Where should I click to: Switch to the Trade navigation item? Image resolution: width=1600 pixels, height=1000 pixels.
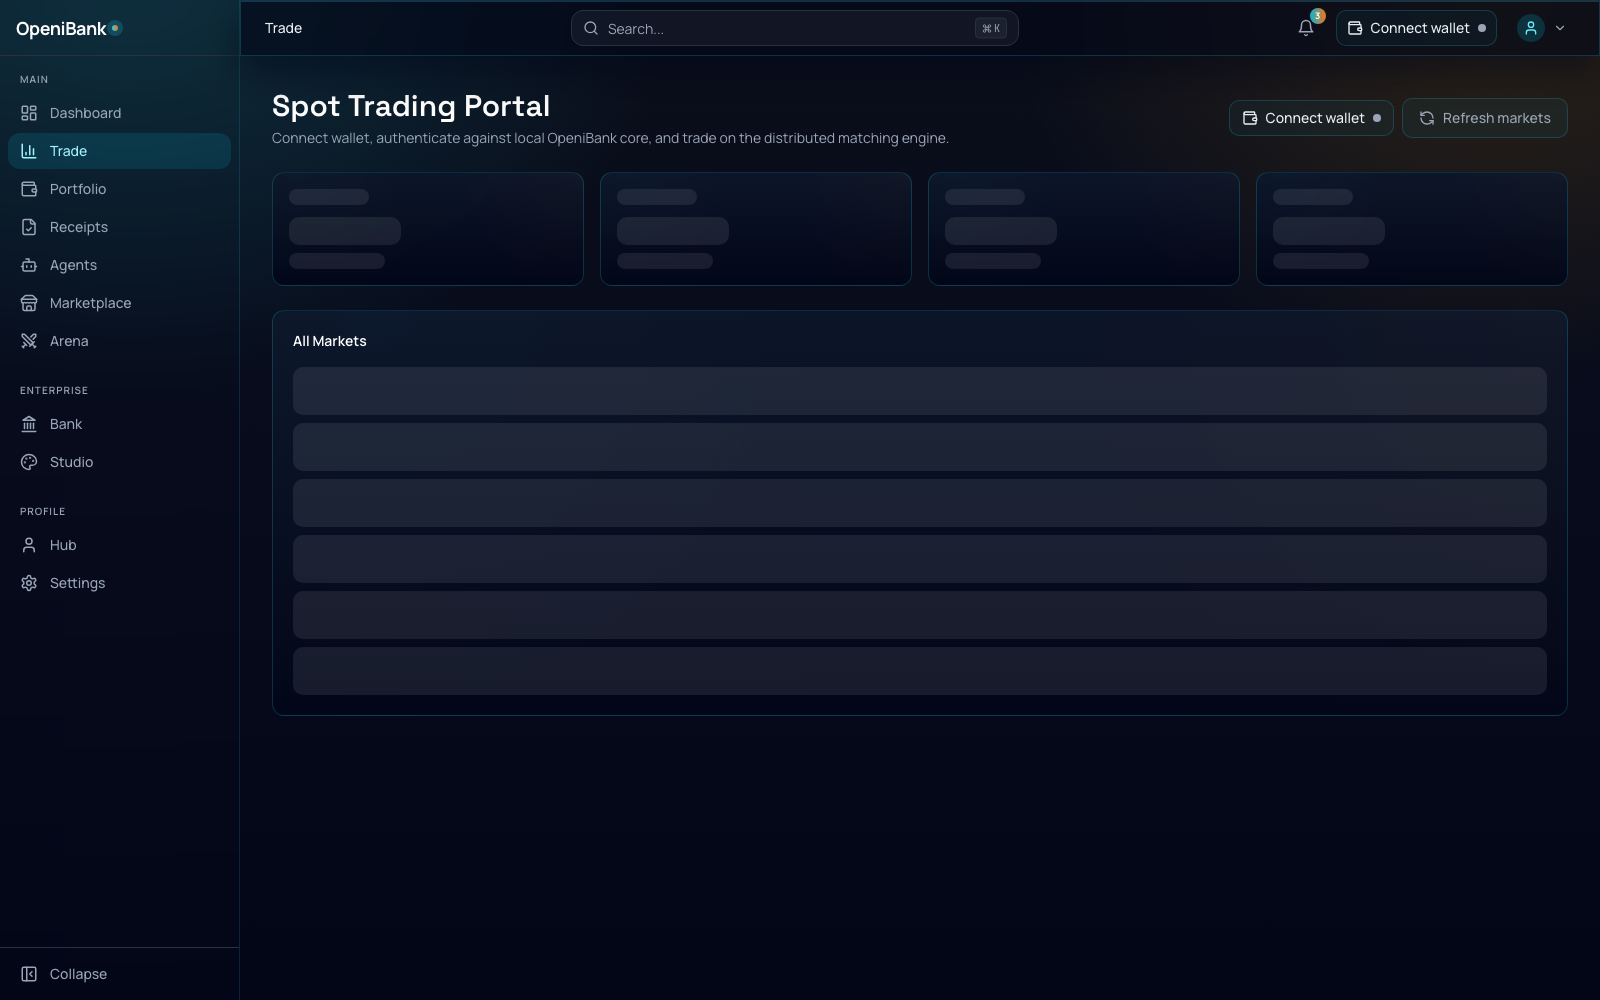[68, 150]
